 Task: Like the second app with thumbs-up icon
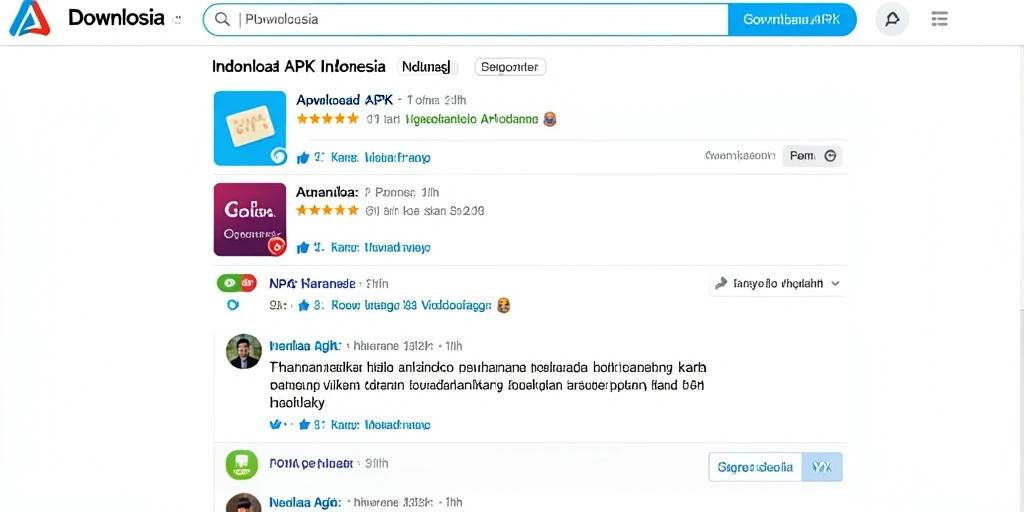tap(302, 248)
